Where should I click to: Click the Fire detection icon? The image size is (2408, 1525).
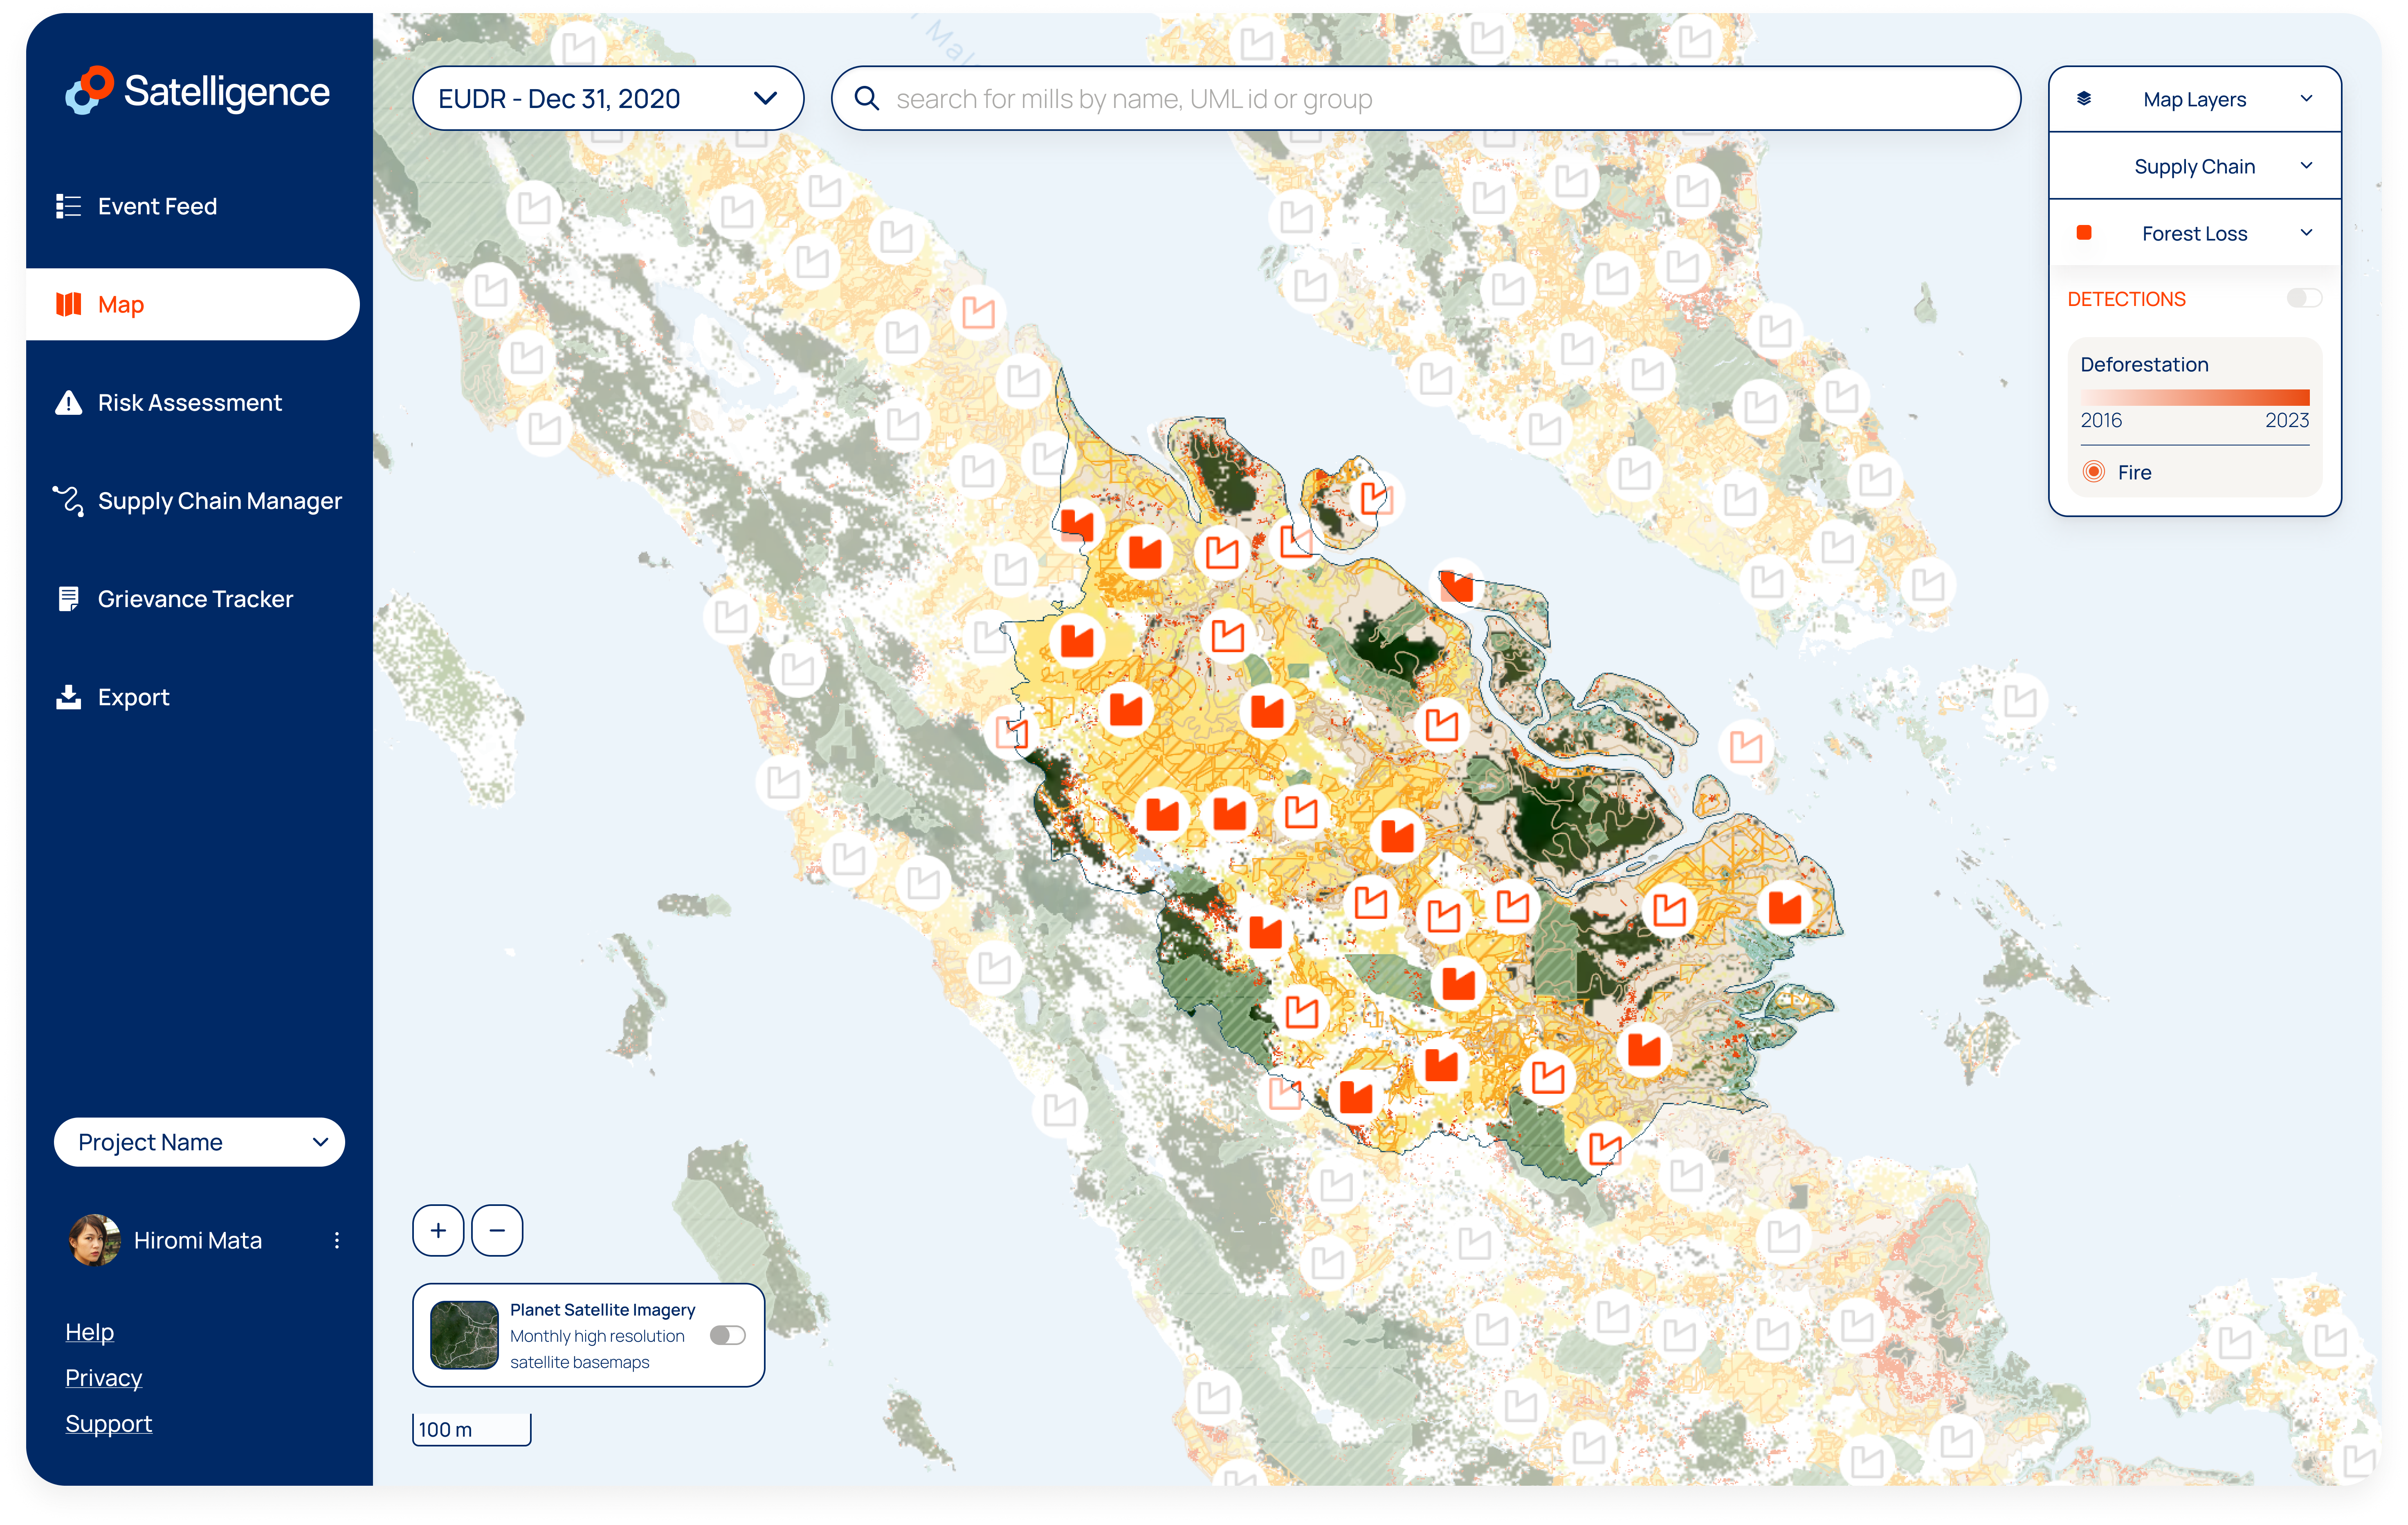click(2093, 472)
